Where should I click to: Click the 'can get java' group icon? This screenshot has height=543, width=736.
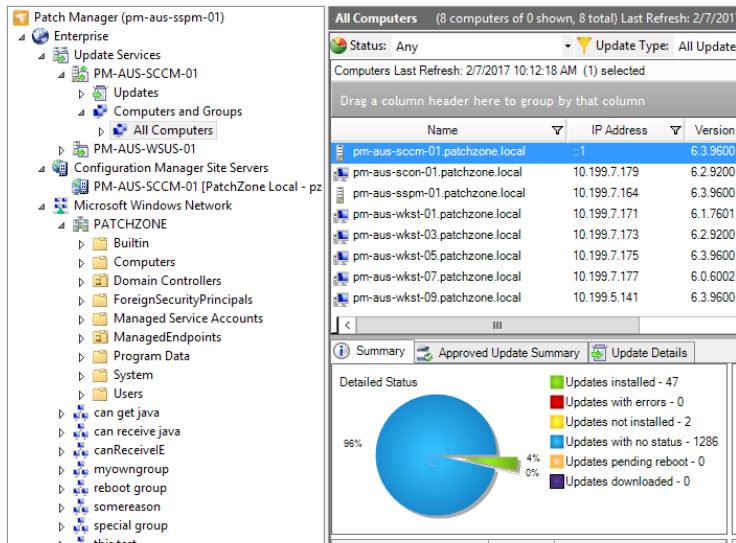(80, 413)
